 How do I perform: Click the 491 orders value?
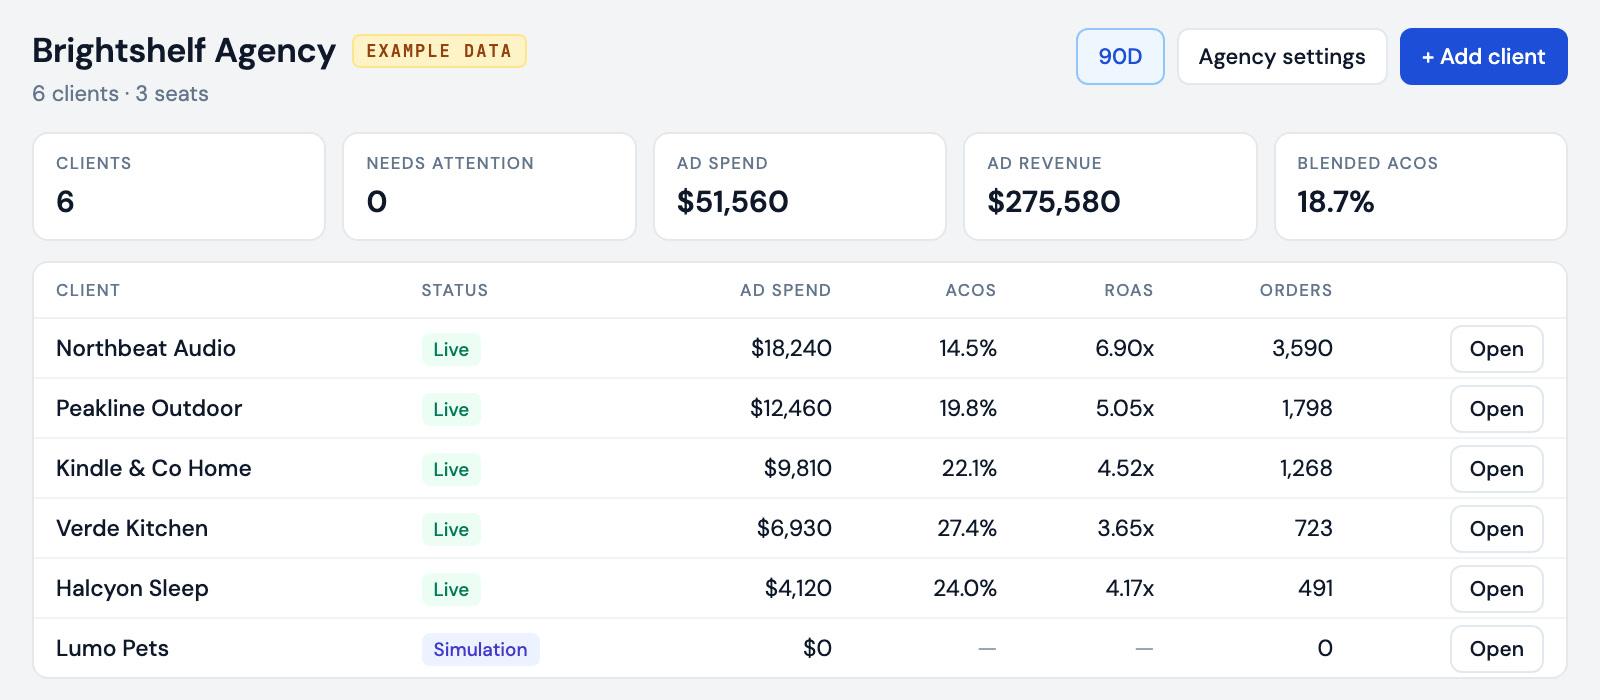[1315, 589]
